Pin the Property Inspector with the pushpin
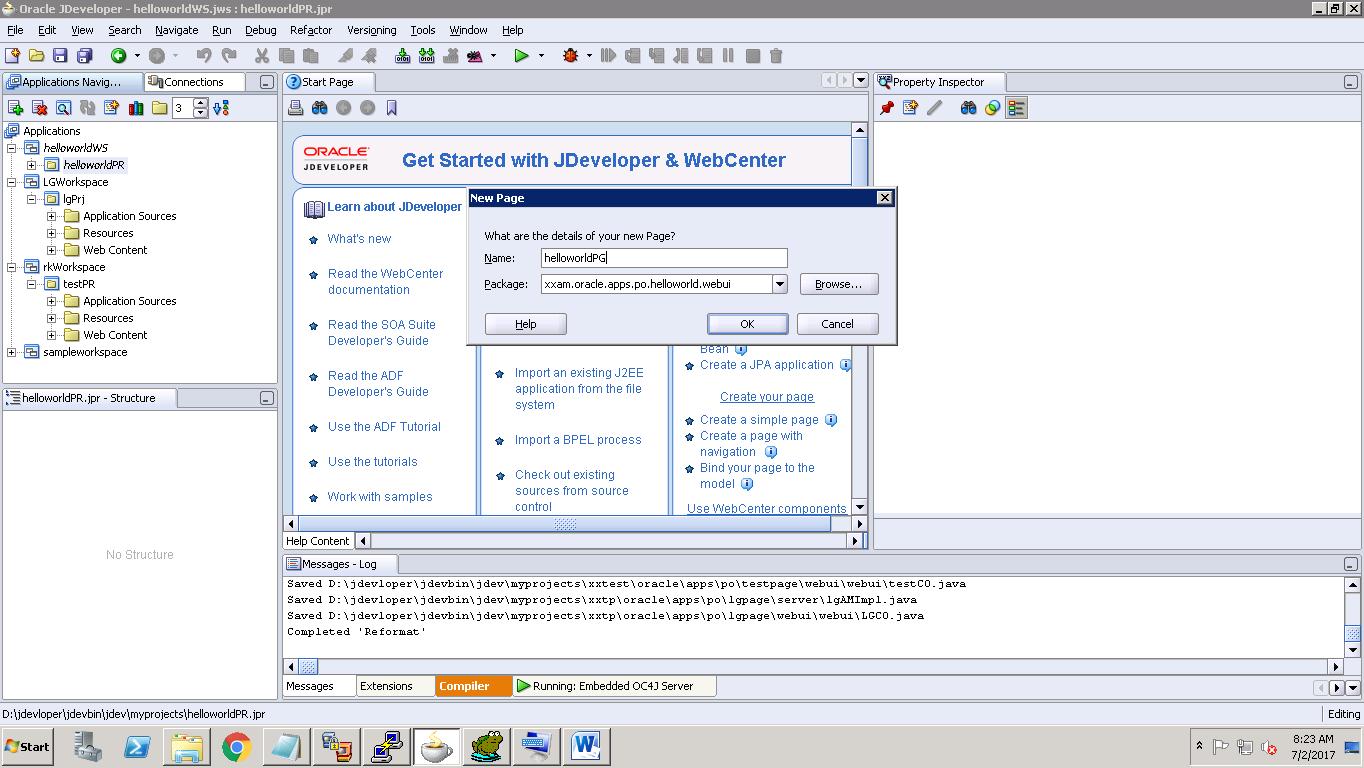 click(885, 107)
